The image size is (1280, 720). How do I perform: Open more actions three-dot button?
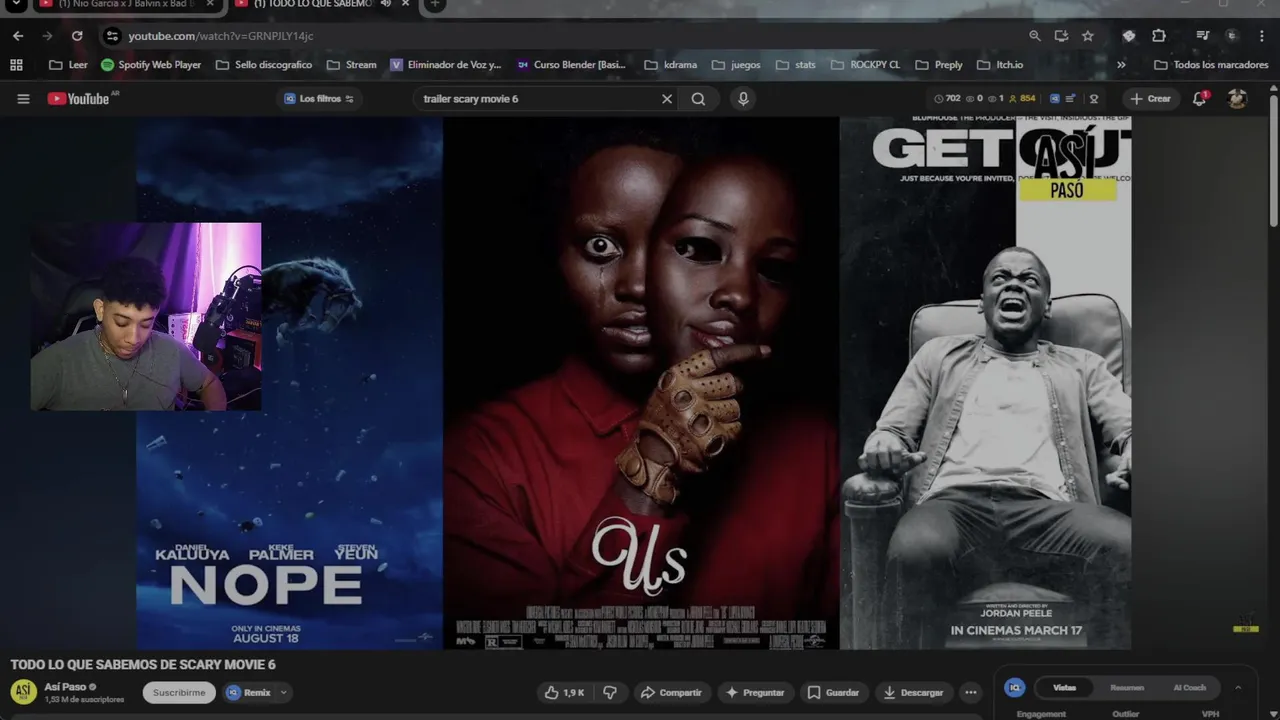(970, 692)
